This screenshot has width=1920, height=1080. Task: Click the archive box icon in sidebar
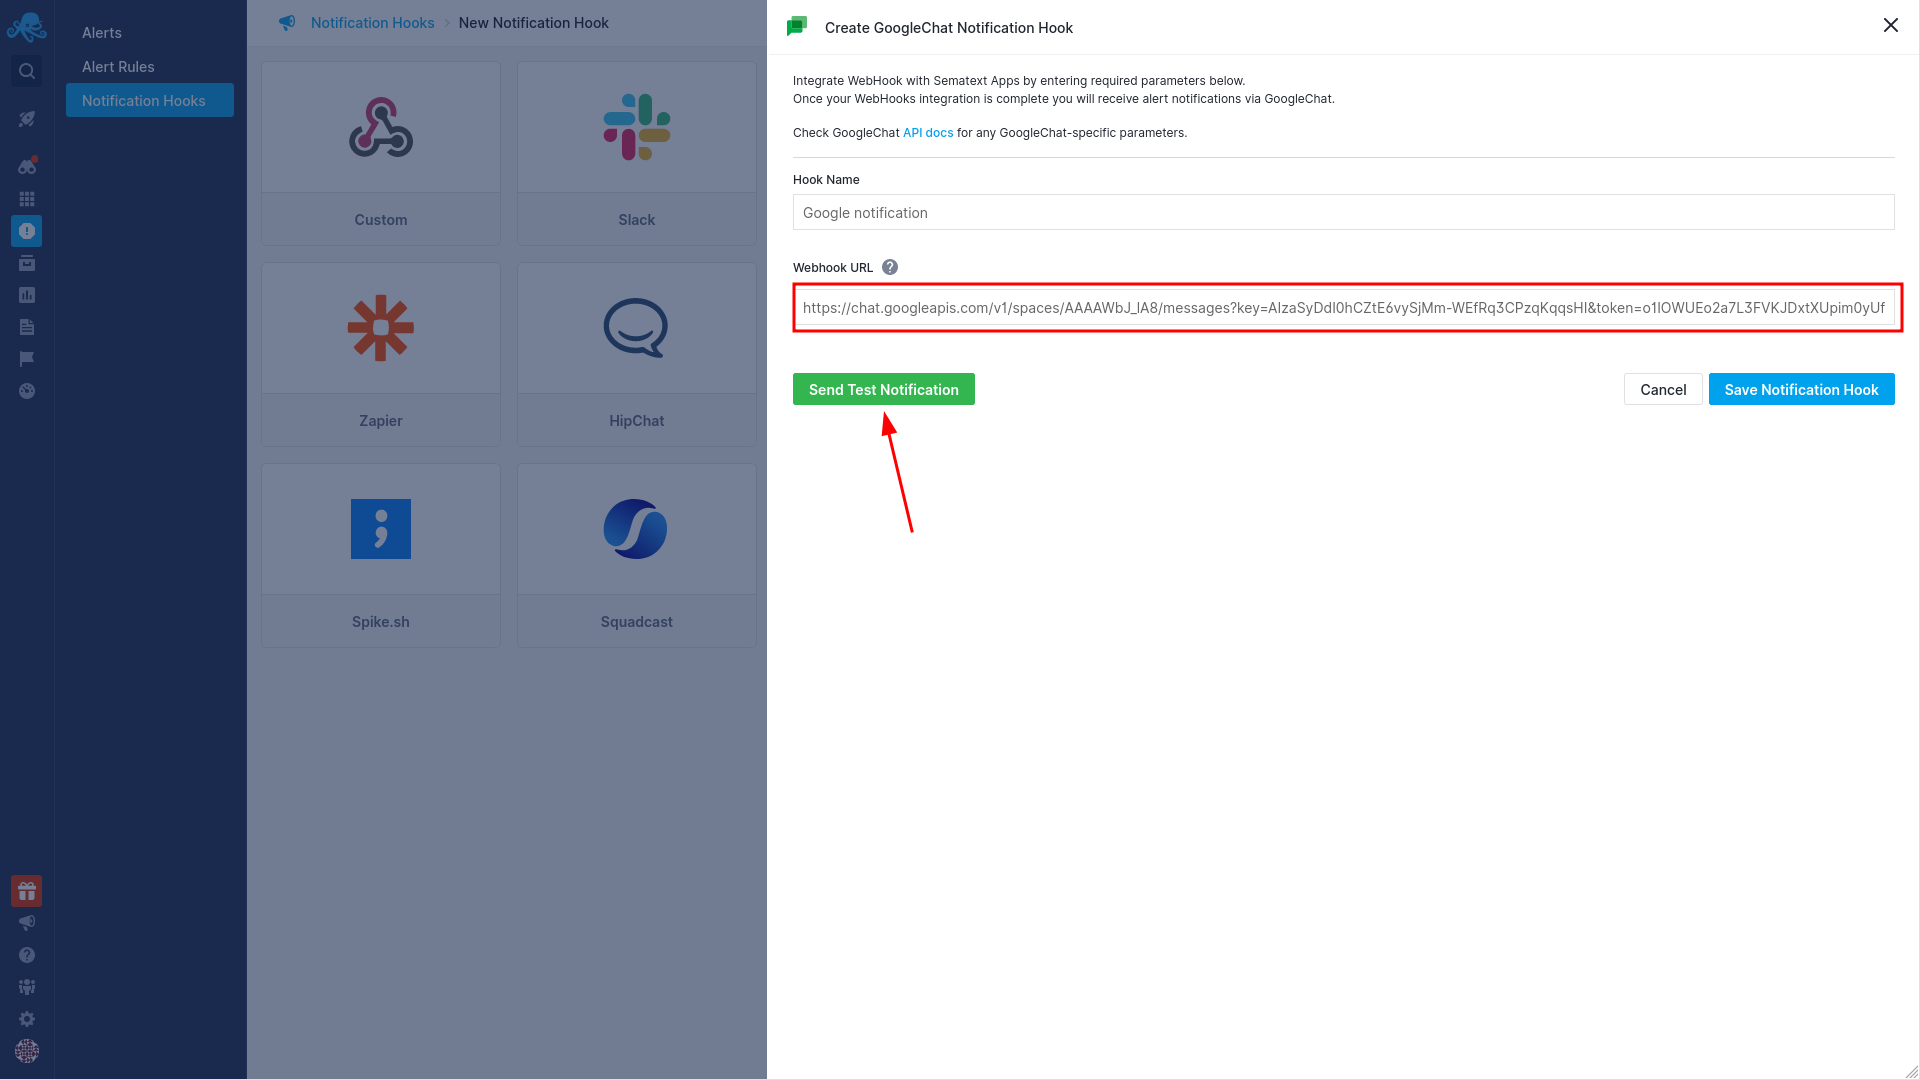point(27,263)
